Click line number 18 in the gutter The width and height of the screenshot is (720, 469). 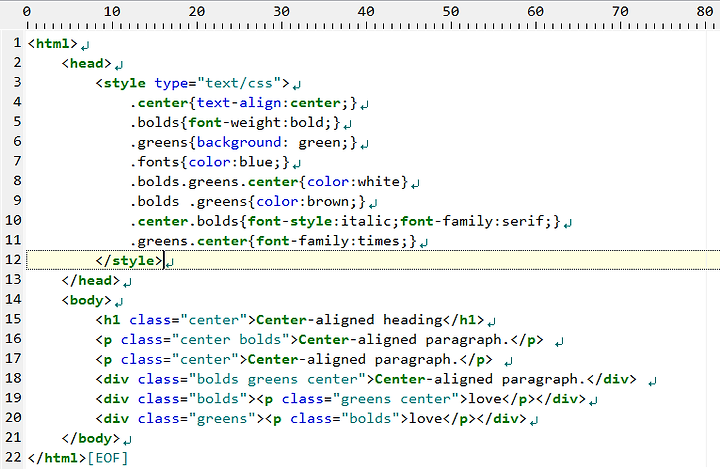13,378
